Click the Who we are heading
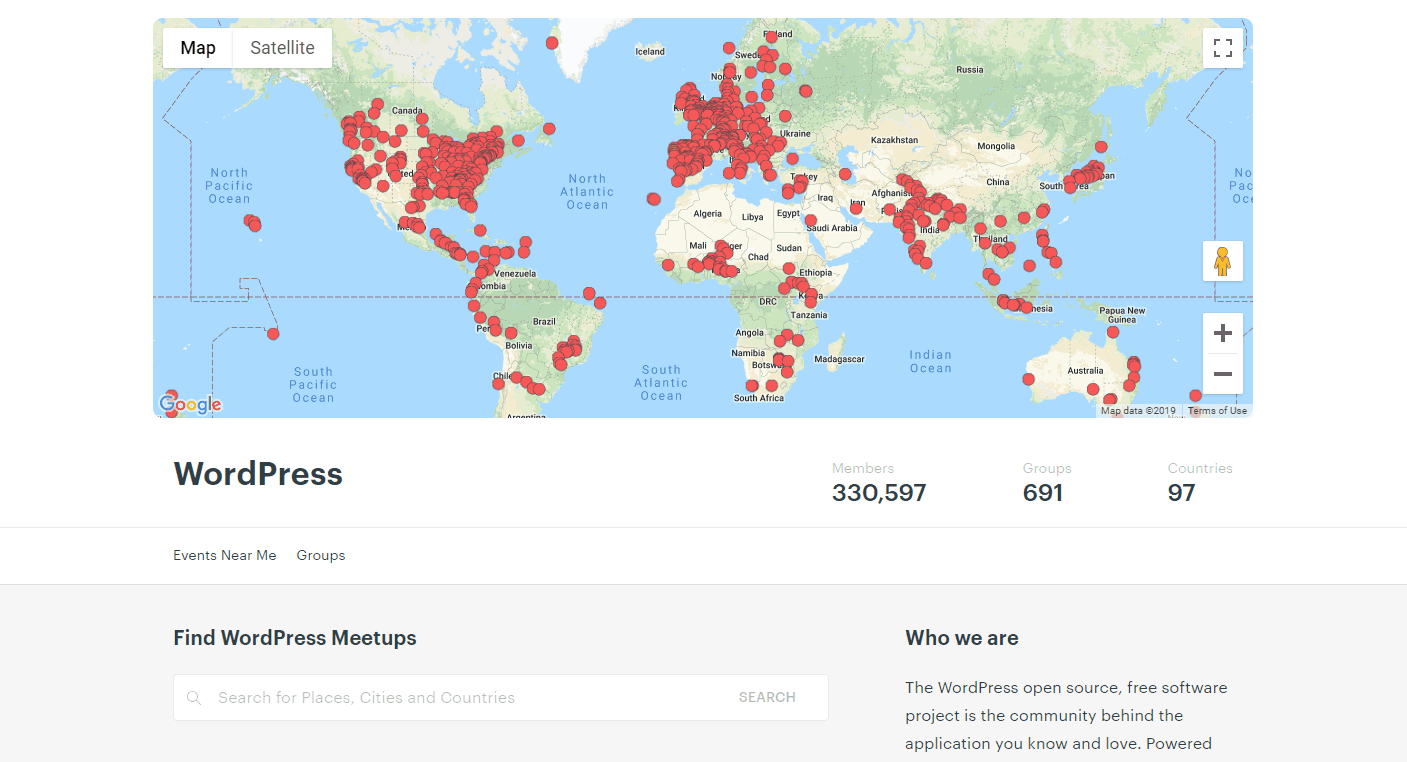This screenshot has height=762, width=1407. 962,638
